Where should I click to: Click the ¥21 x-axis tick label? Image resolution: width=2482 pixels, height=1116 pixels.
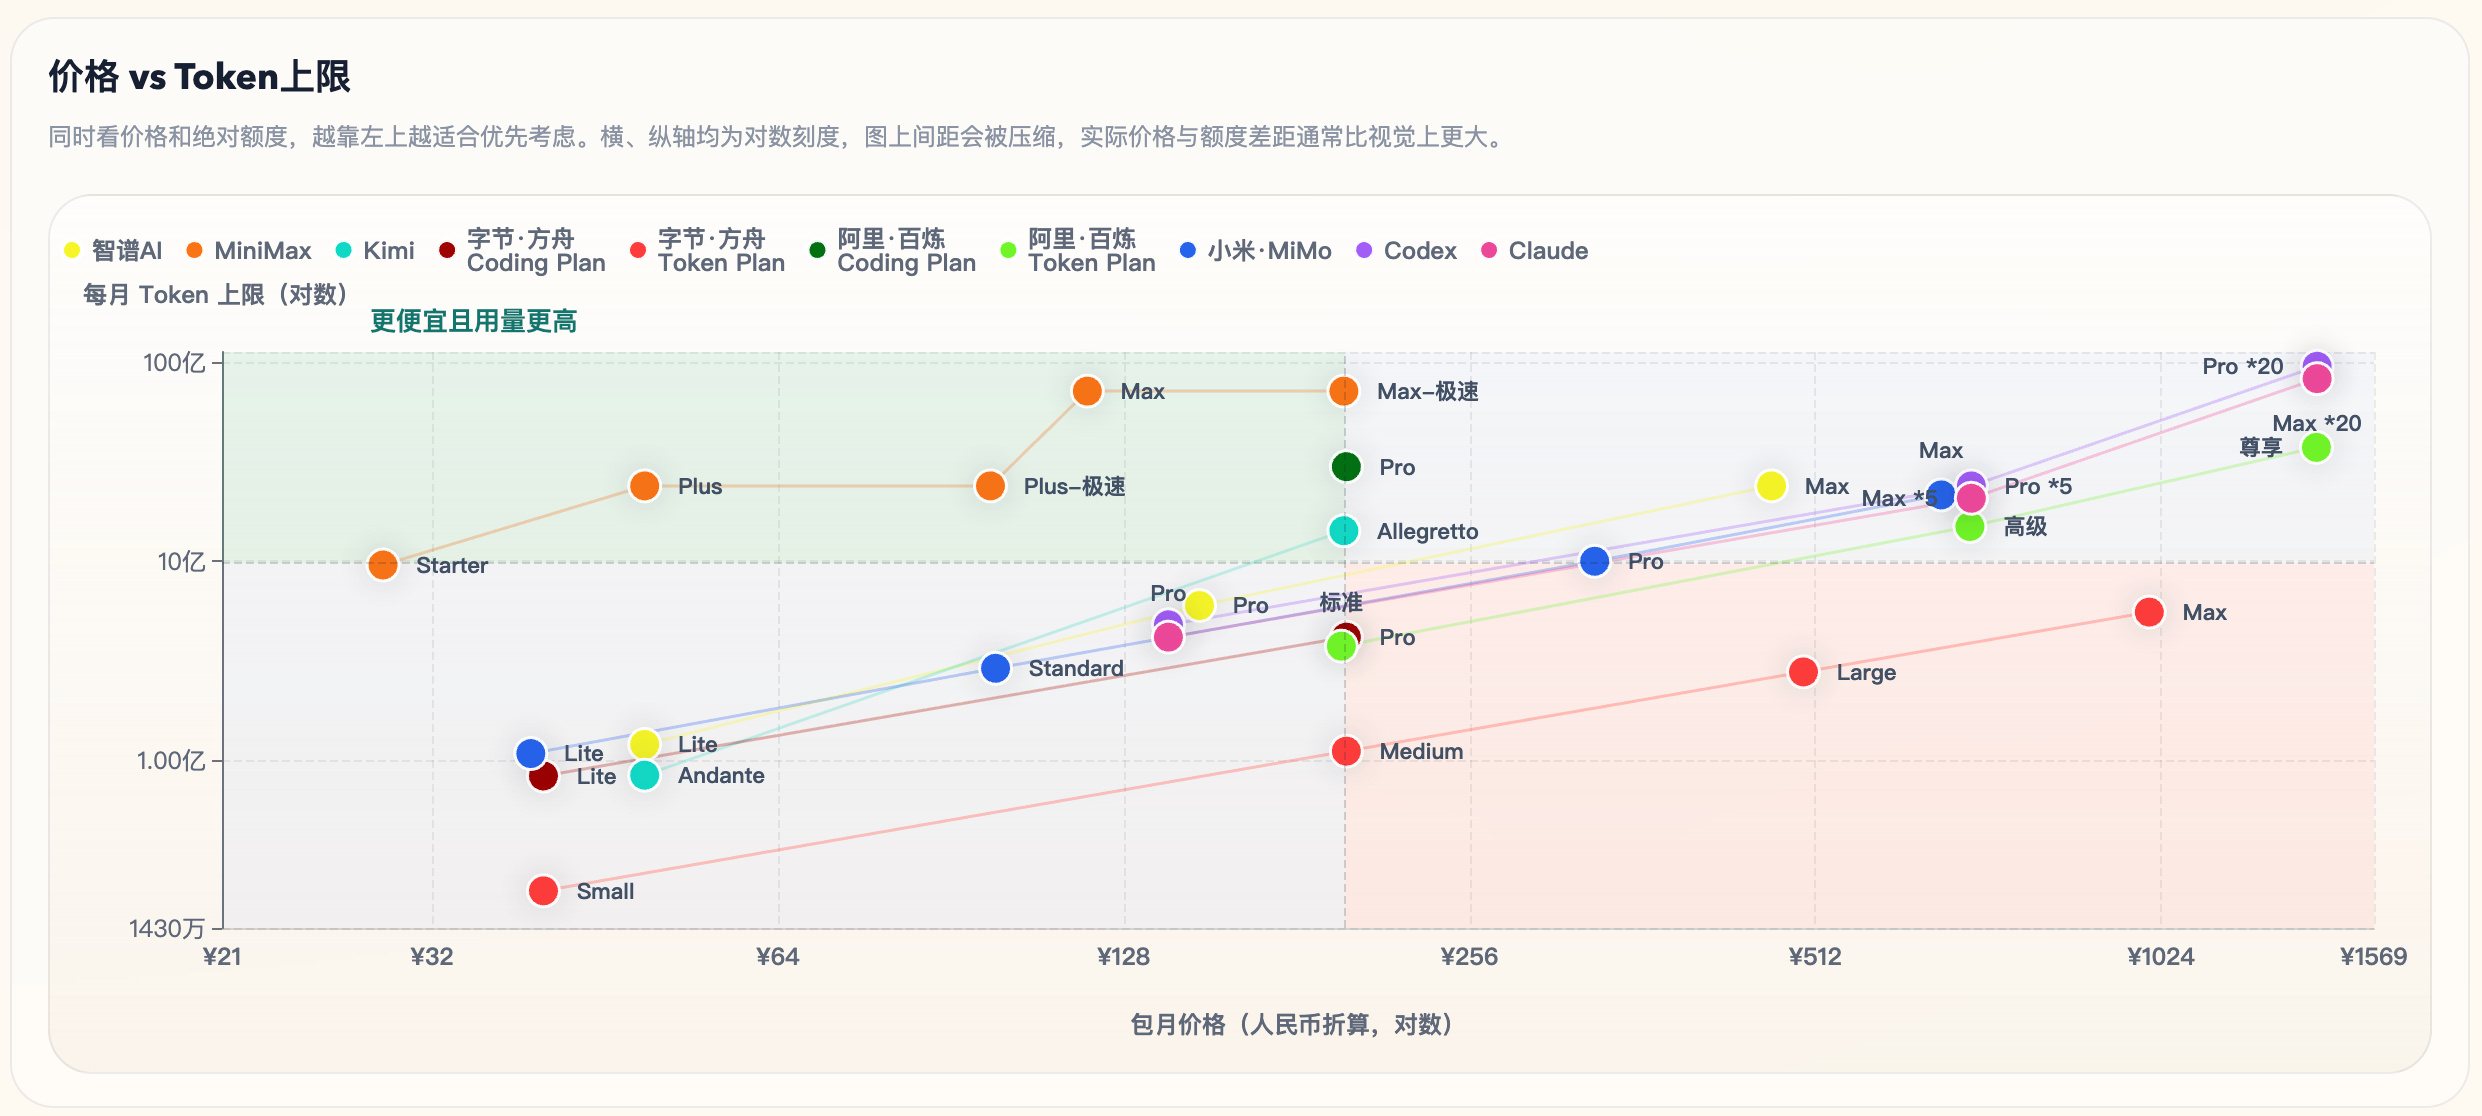222,957
